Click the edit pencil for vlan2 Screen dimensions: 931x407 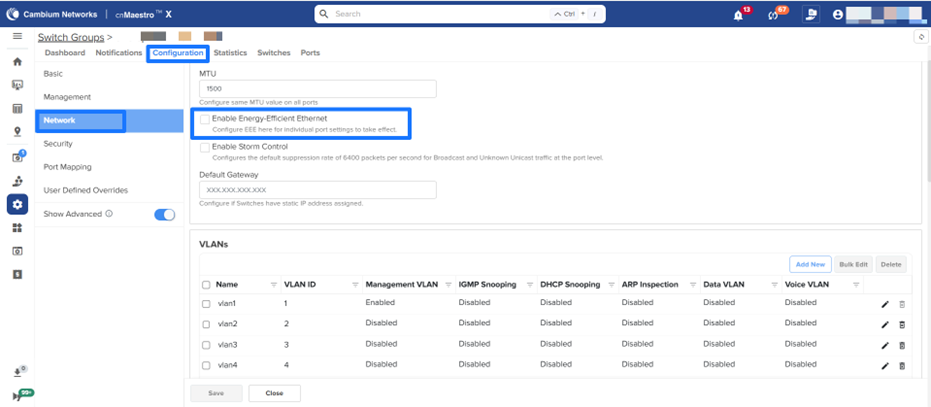884,324
